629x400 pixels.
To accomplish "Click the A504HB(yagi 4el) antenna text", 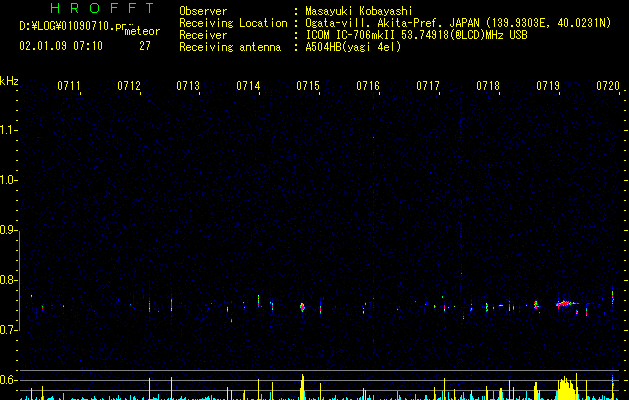I will click(353, 47).
